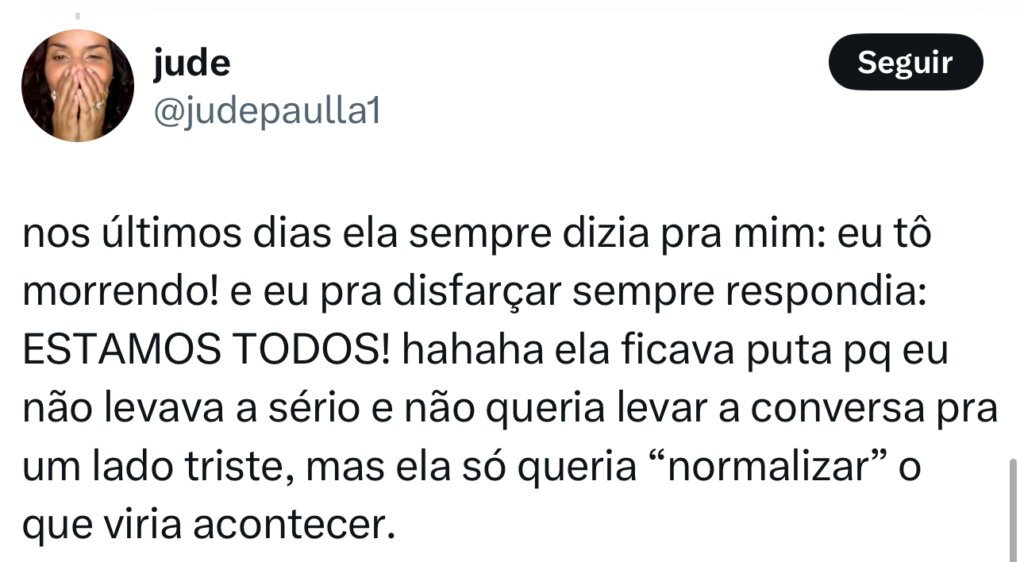1024x562 pixels.
Task: Open the profile via display name jude
Action: 191,64
